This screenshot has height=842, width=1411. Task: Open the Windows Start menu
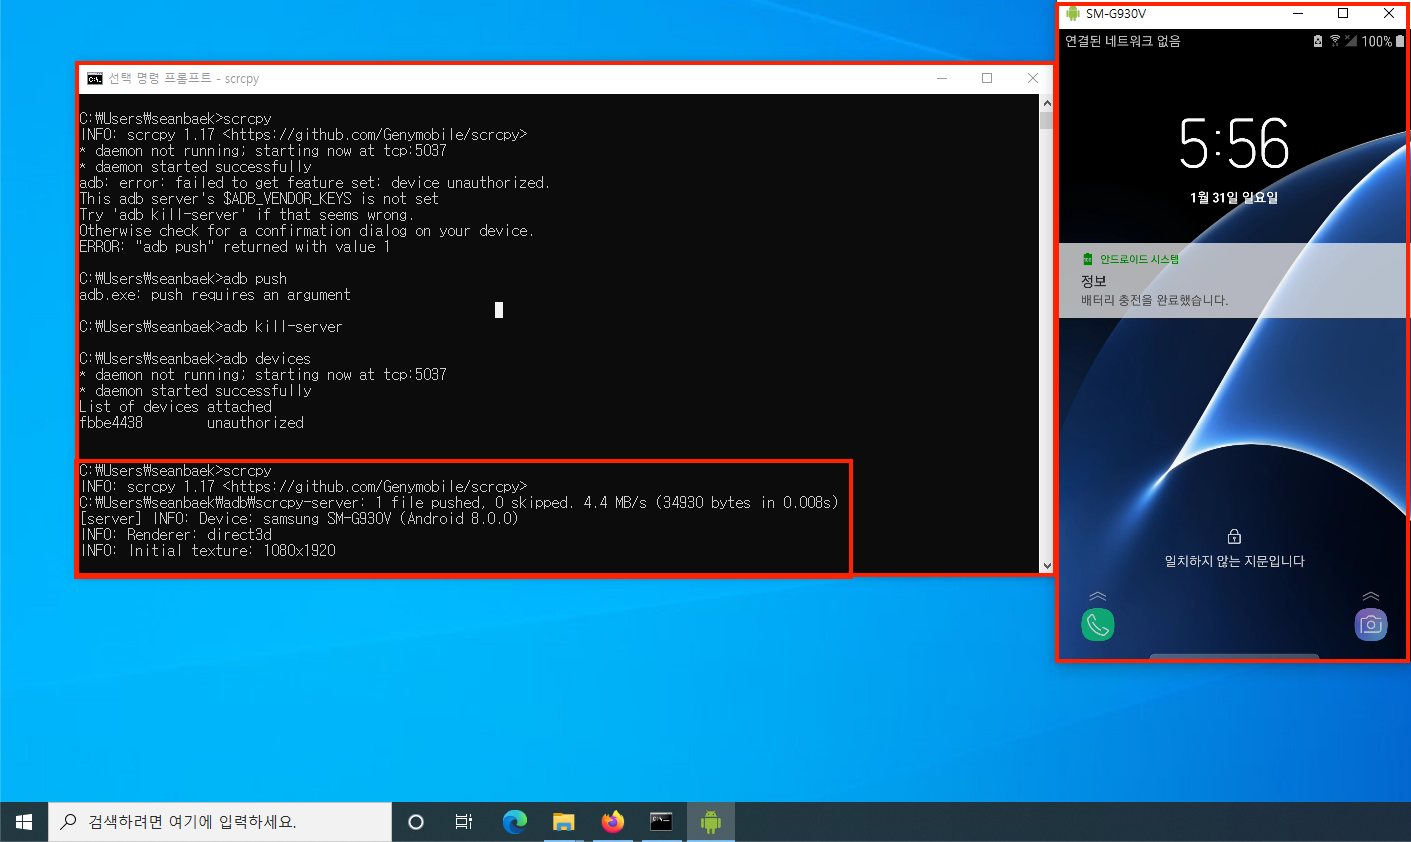click(x=24, y=822)
